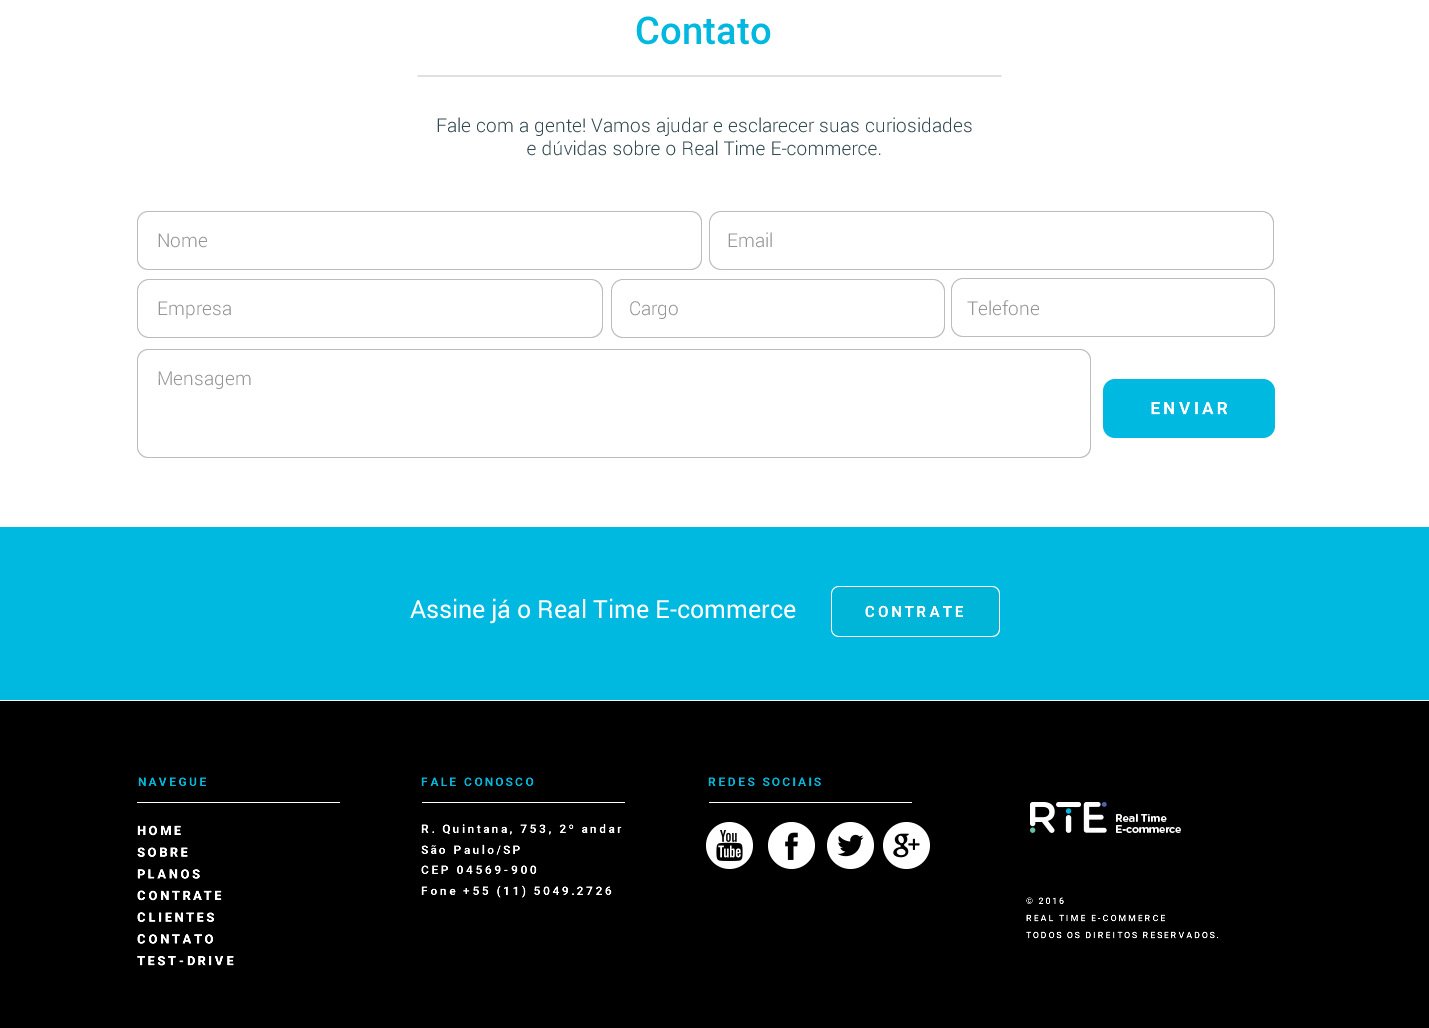Click the RTE Real Time E-commerce logo

tap(1105, 818)
